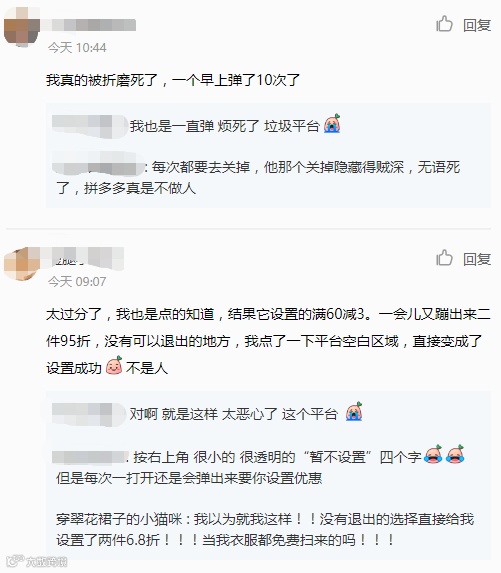Open blurred username before 每次都要去关掉

click(99, 166)
